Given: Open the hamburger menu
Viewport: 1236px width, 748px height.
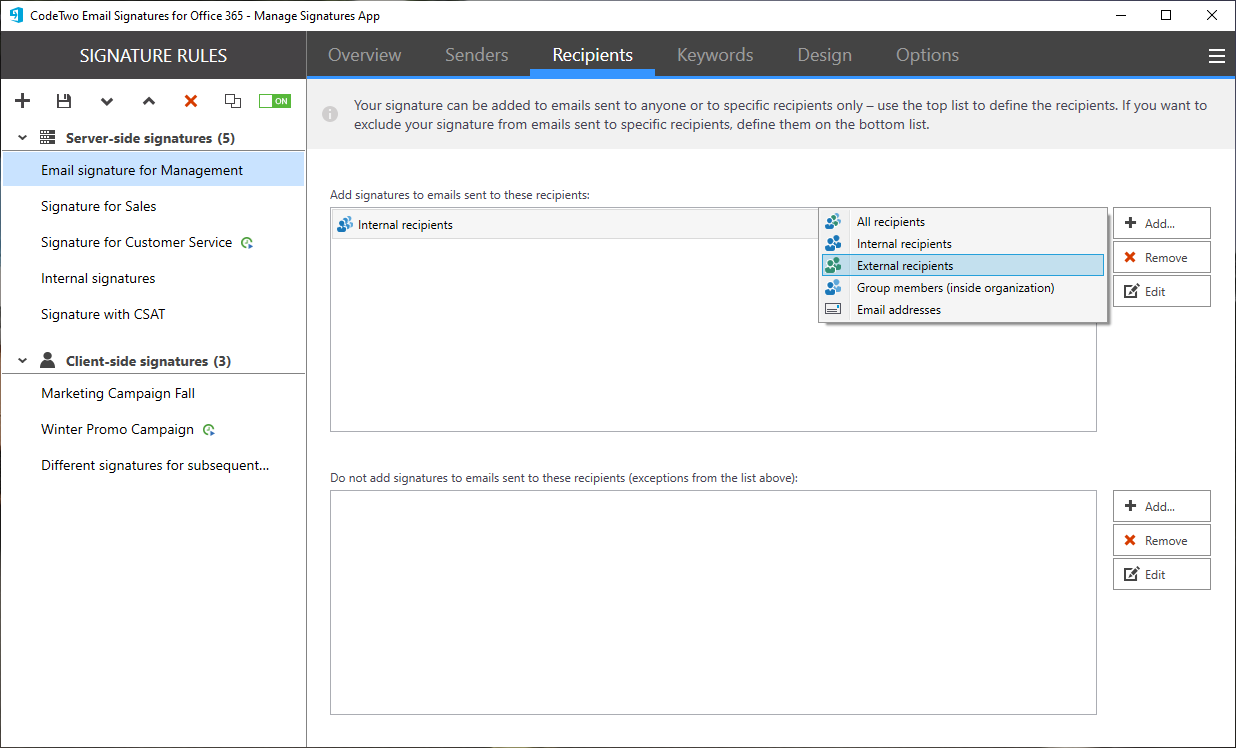Looking at the screenshot, I should [1216, 56].
